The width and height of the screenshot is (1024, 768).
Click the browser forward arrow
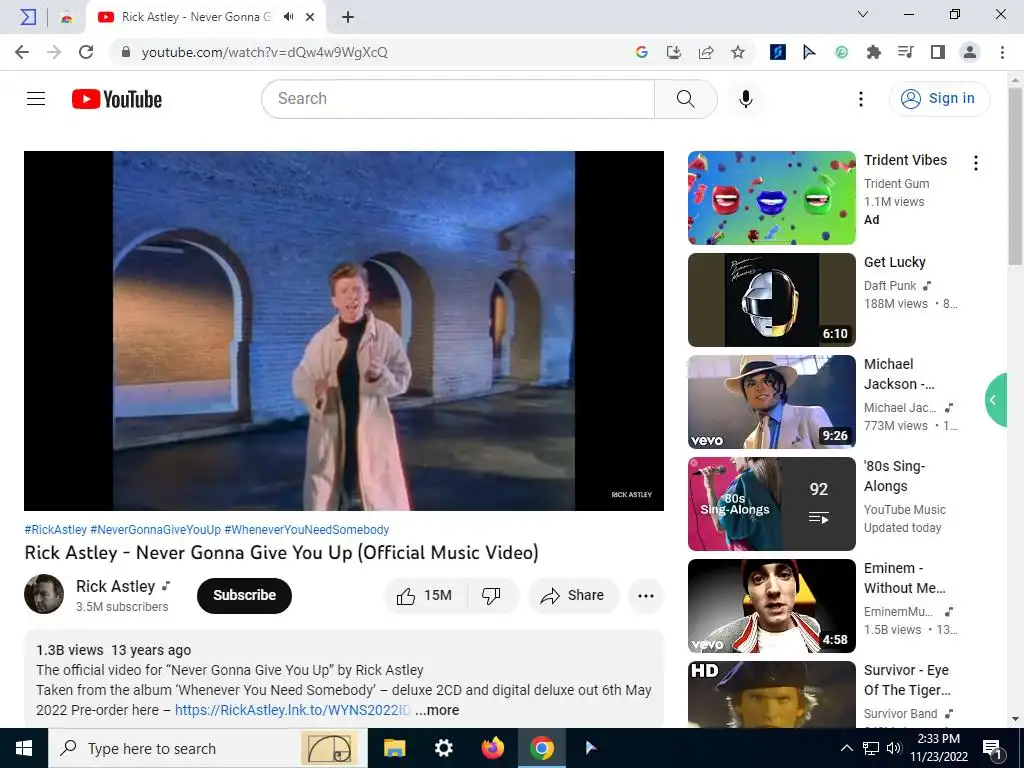point(54,52)
